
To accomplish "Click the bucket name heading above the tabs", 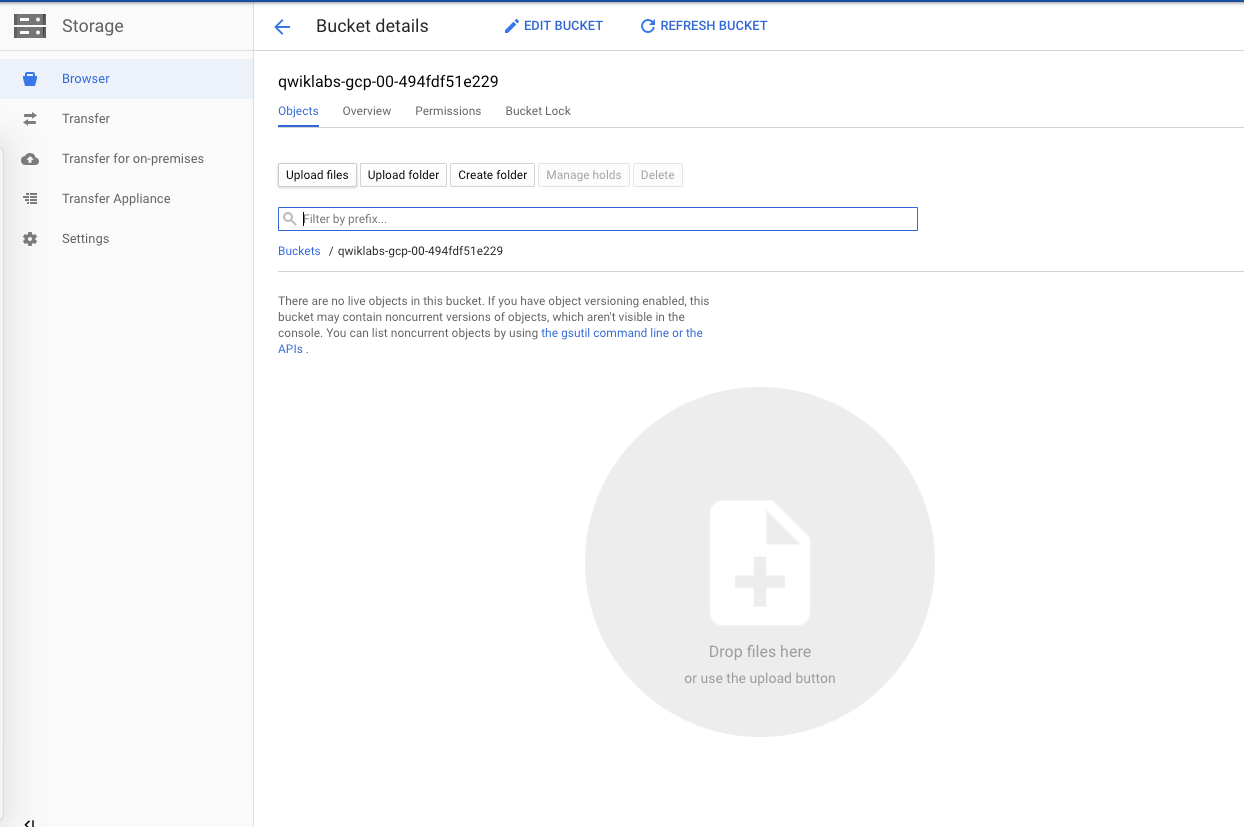I will (388, 81).
